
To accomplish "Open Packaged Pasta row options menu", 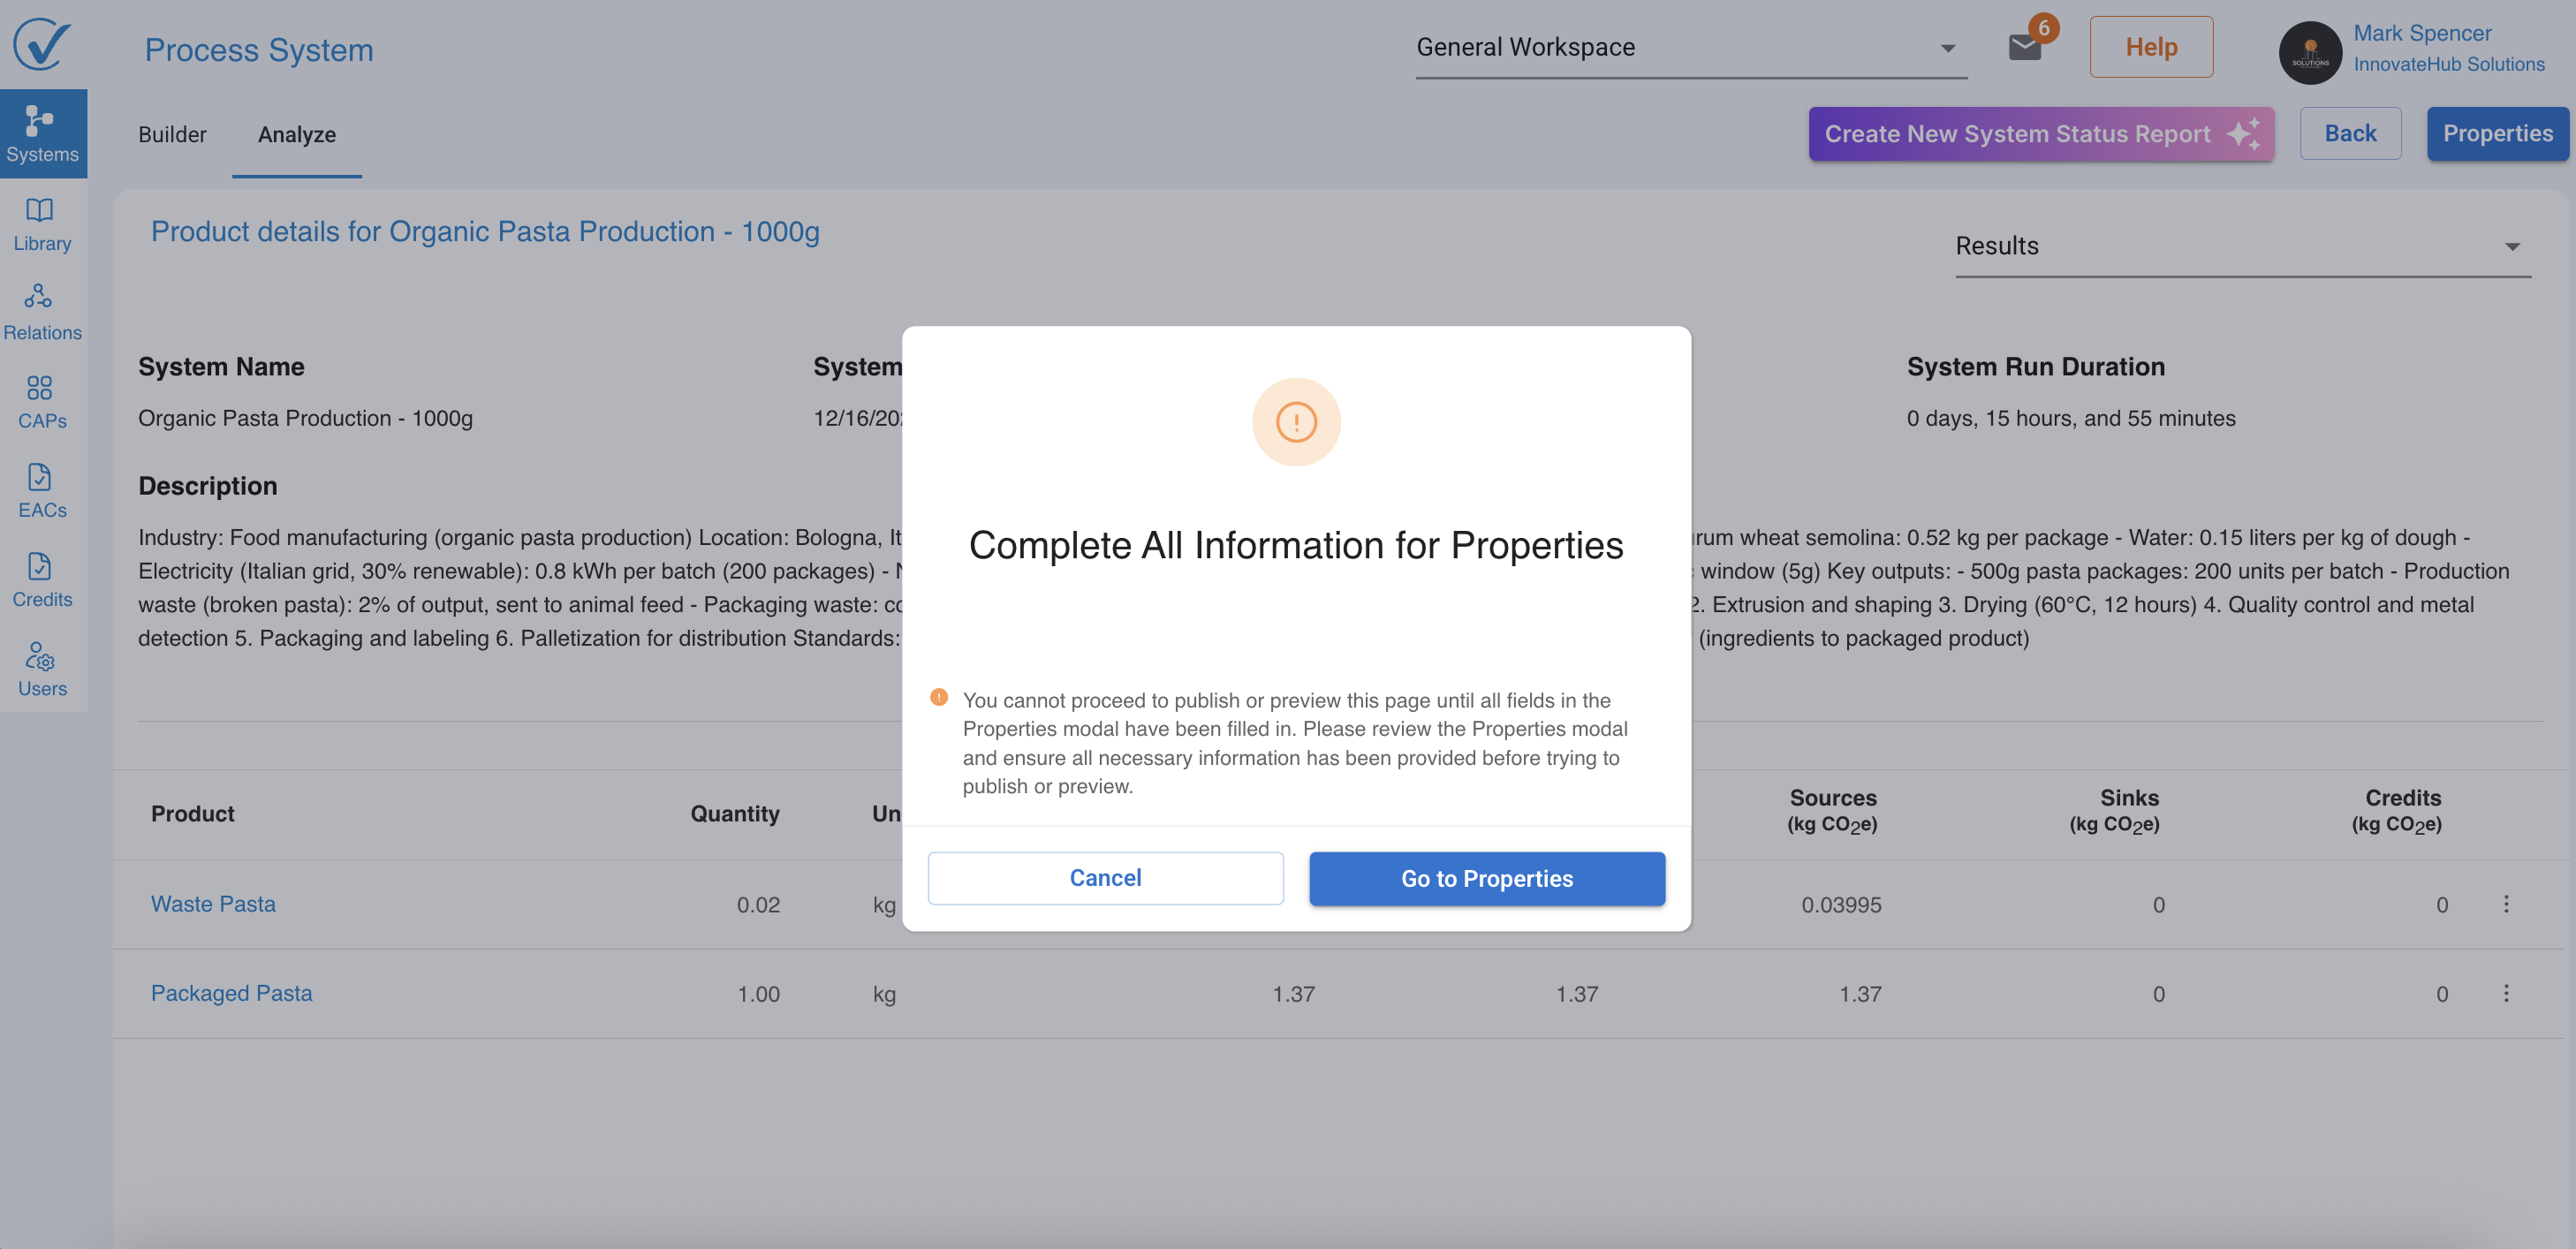I will click(x=2505, y=993).
